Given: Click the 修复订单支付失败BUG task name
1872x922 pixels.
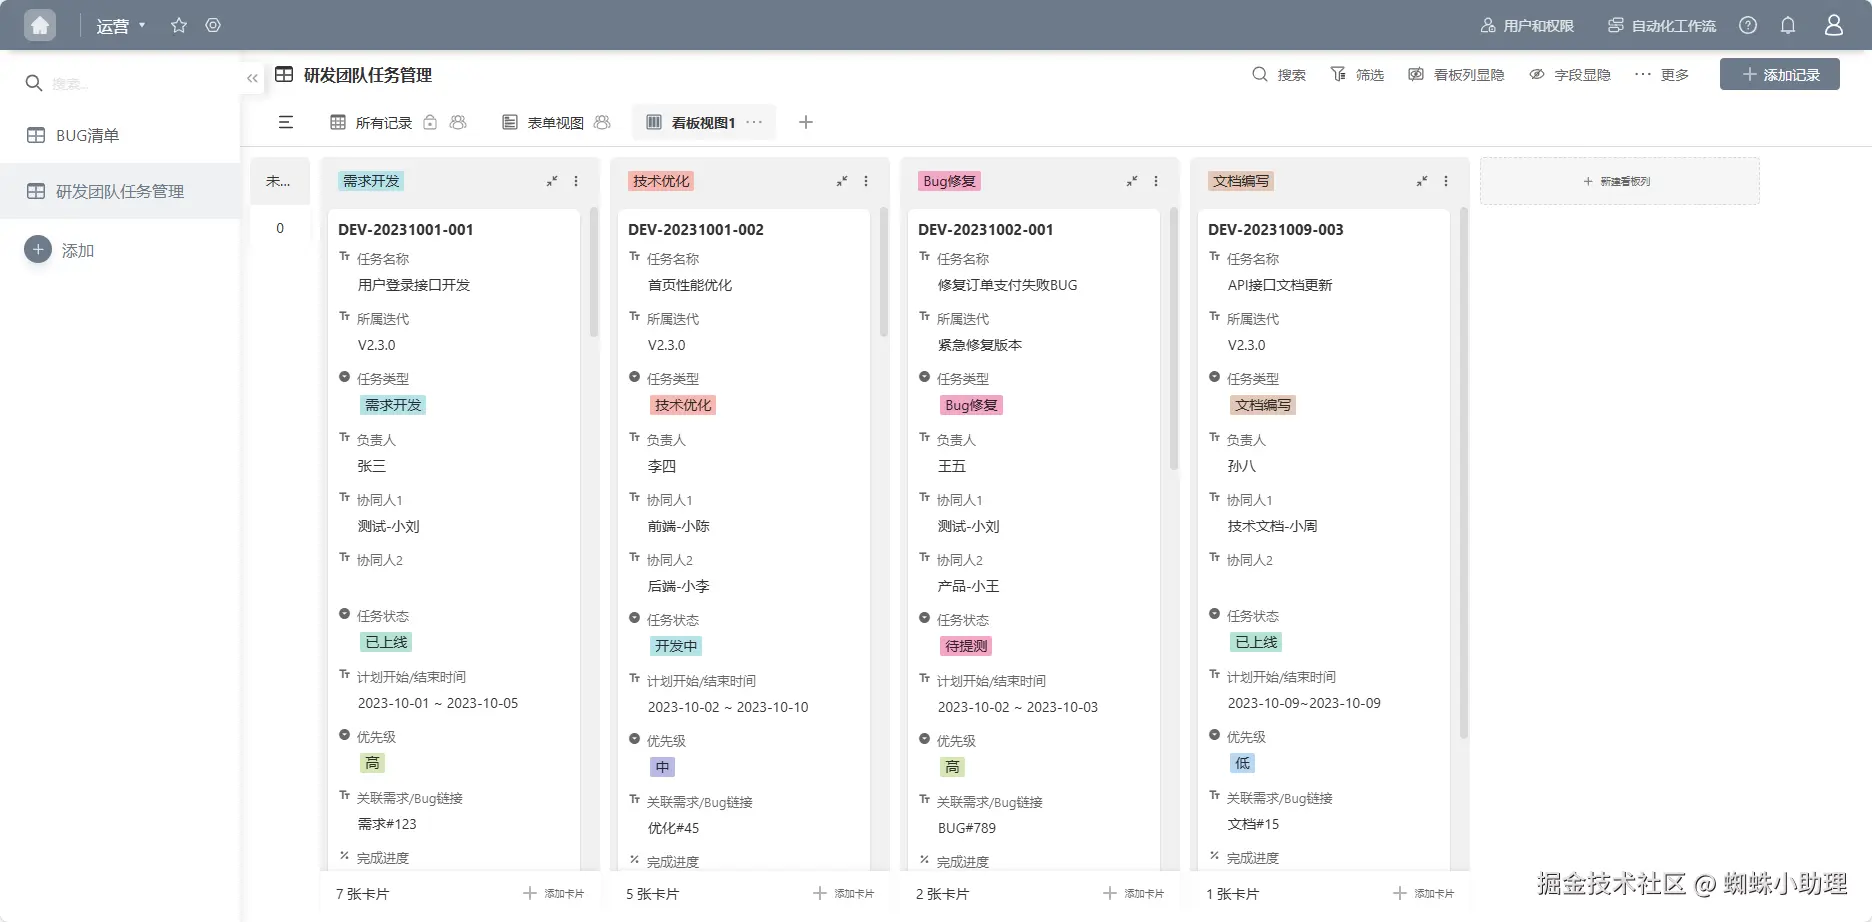Looking at the screenshot, I should pyautogui.click(x=1008, y=285).
